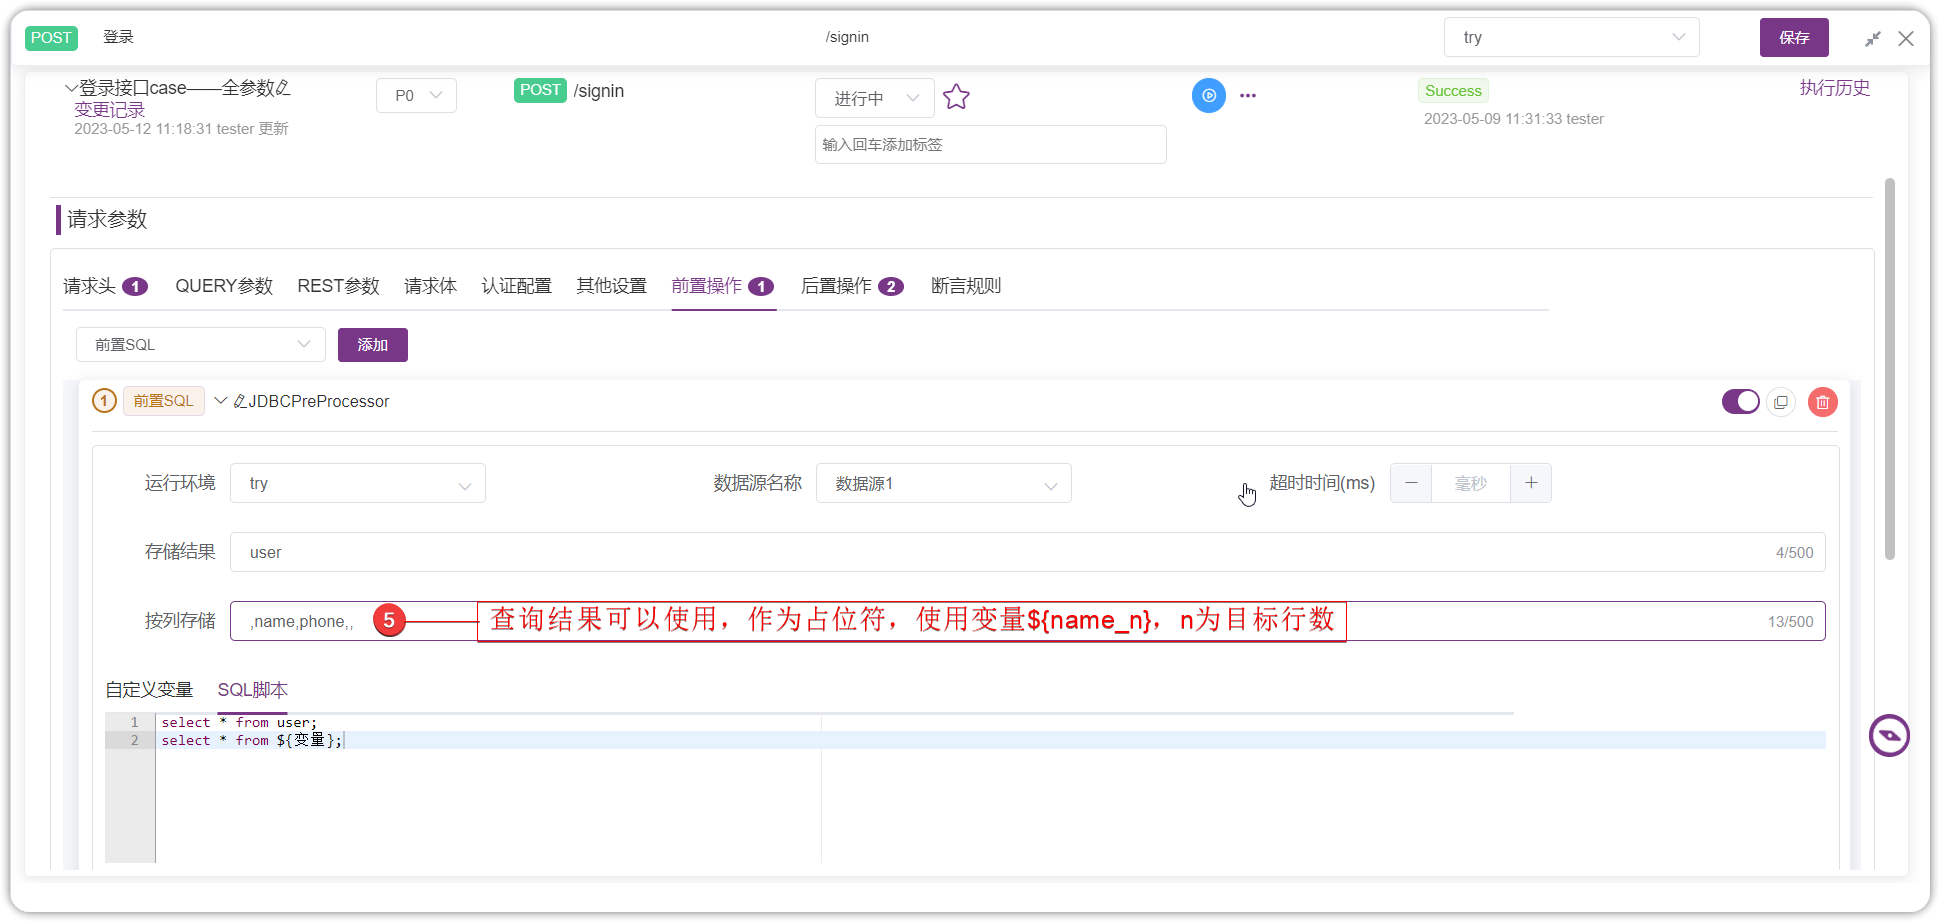Decrease timeout with the minus button
Image resolution: width=1940 pixels, height=922 pixels.
(1411, 483)
